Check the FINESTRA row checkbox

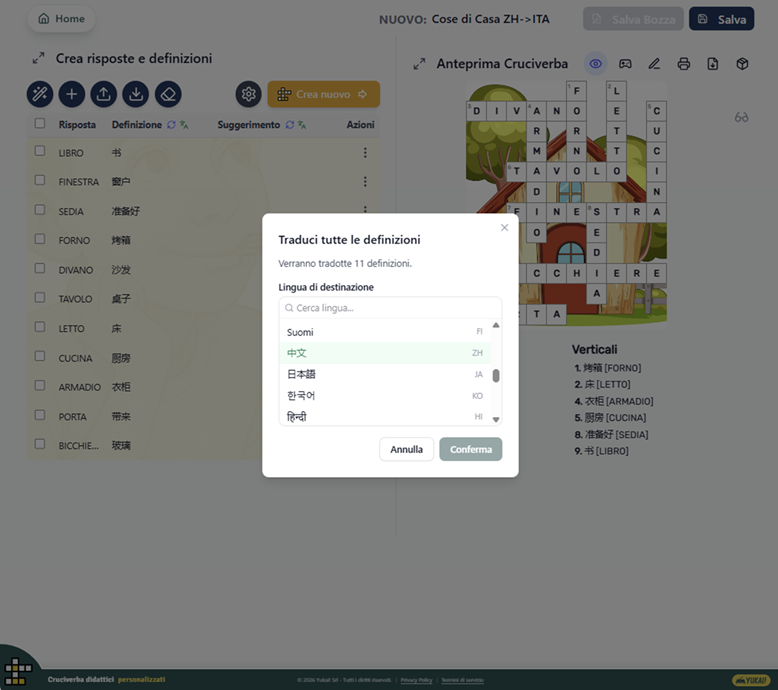40,180
